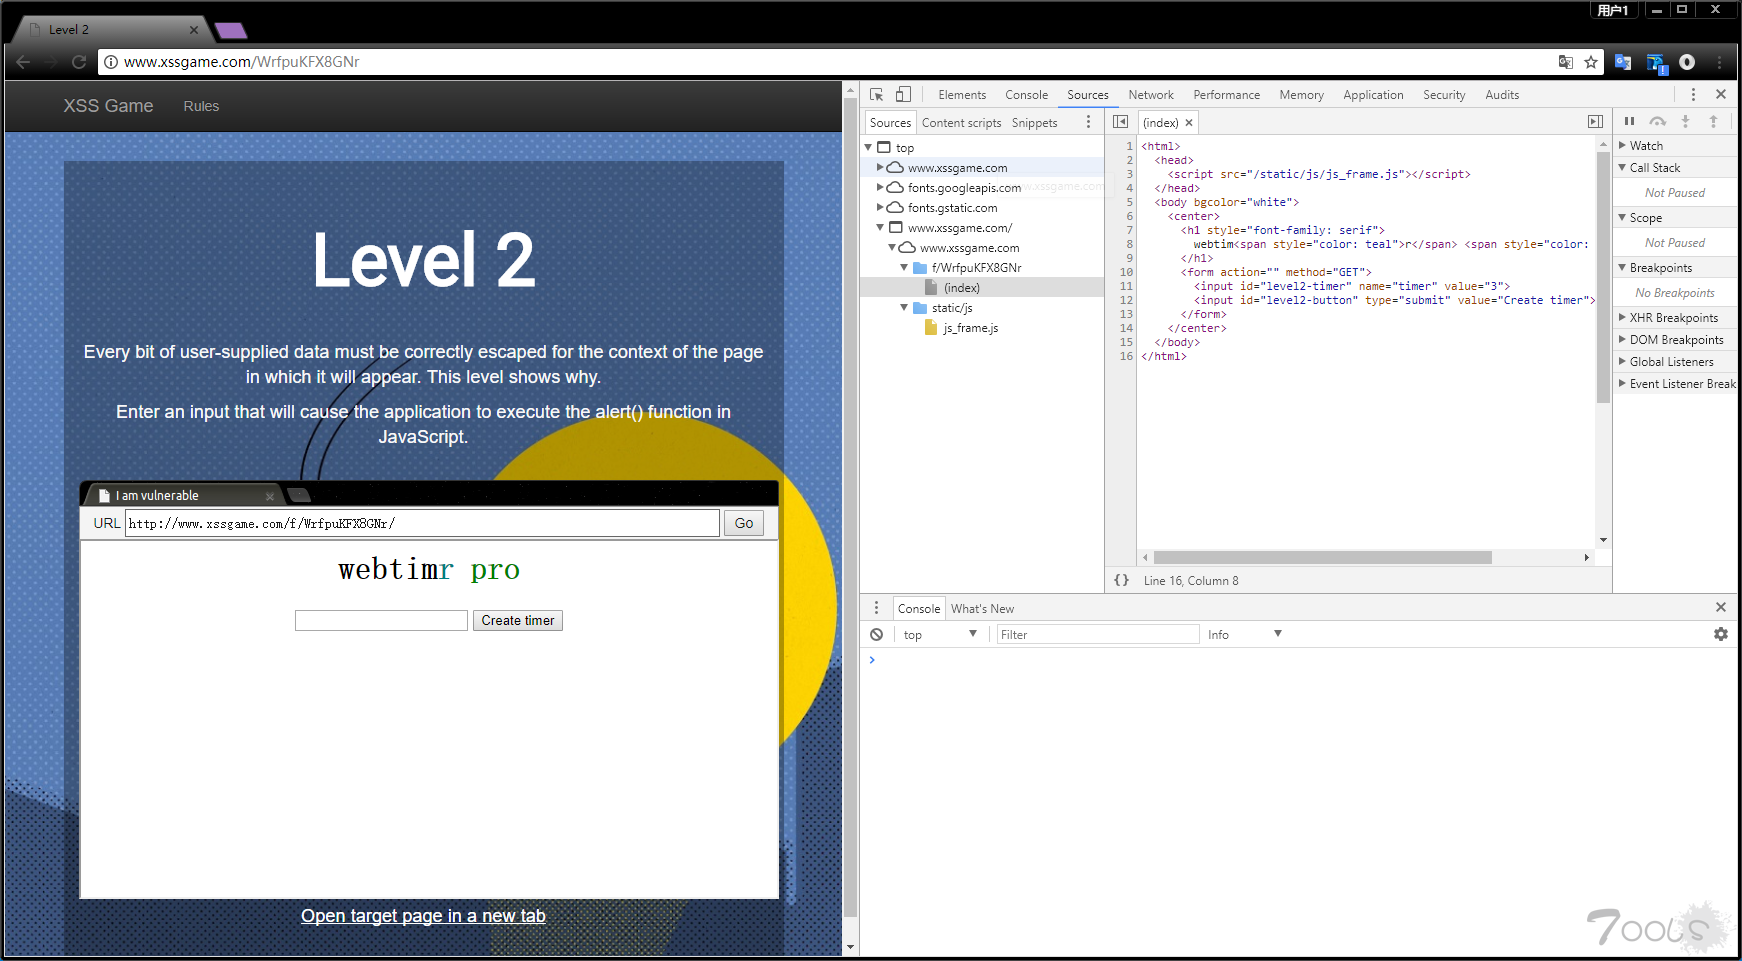Collapse the Call Stack section

coord(1622,167)
